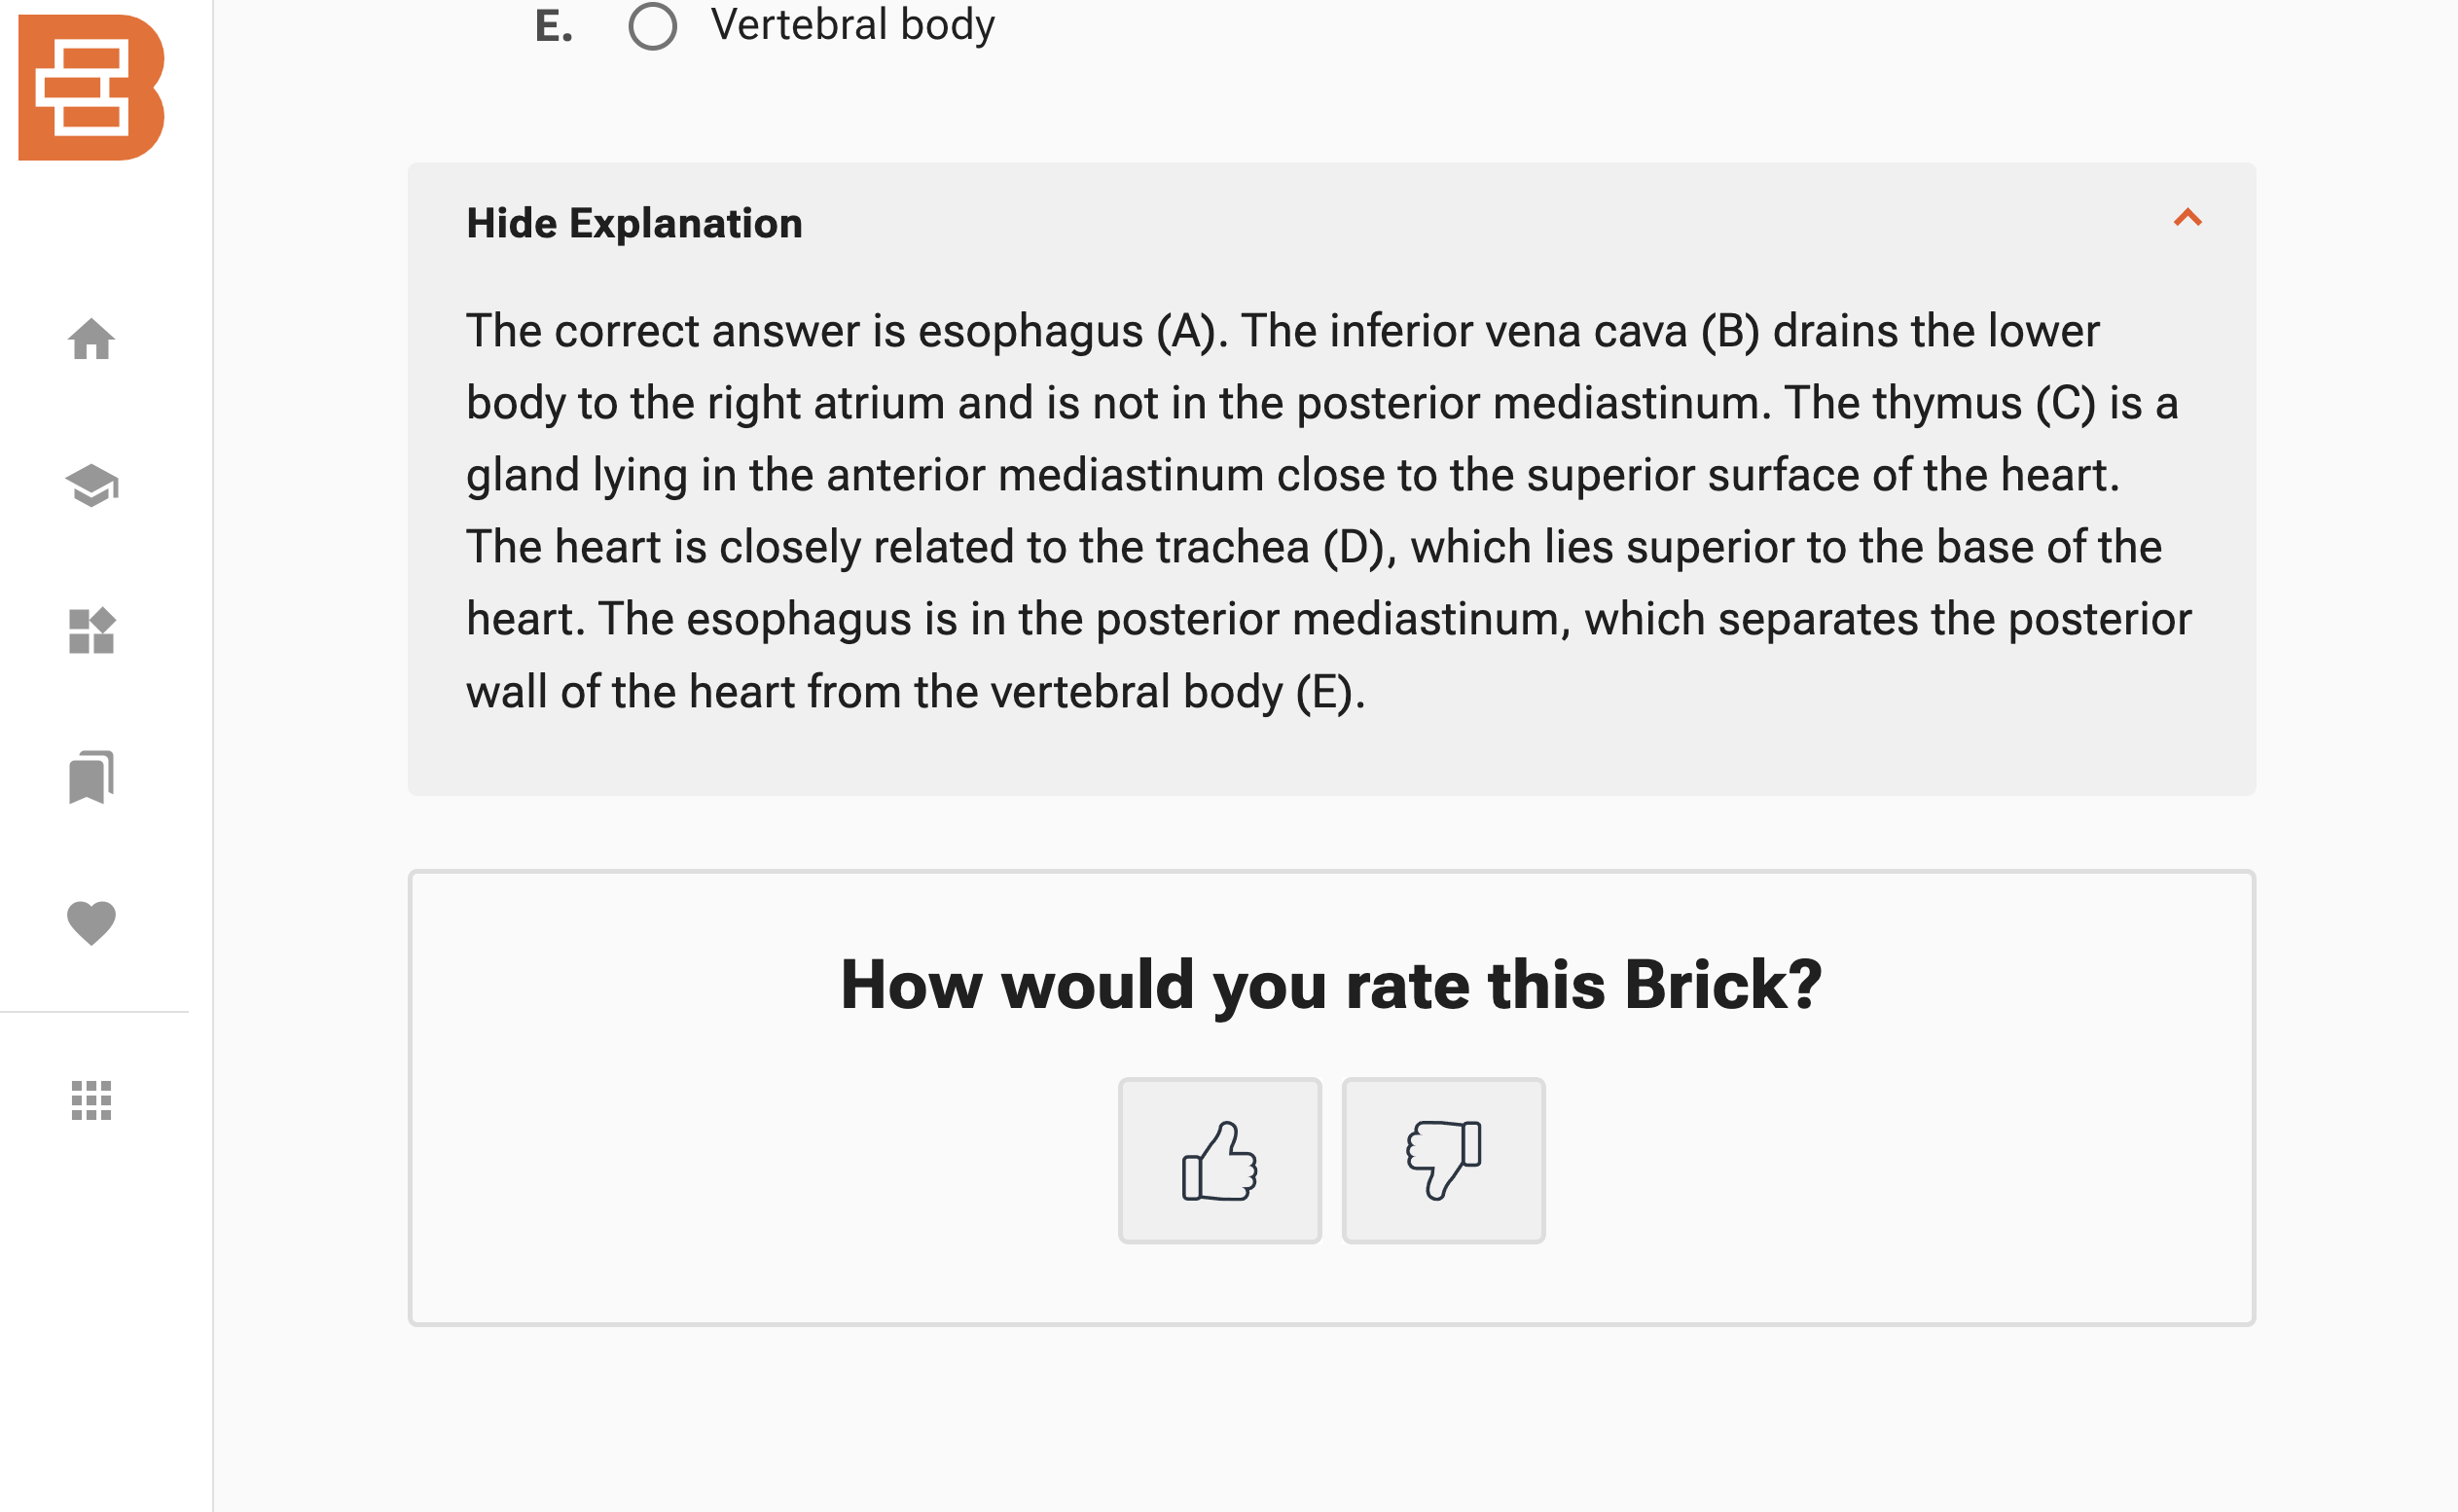Collapse the explanation using the orange chevron
2458x1512 pixels.
pyautogui.click(x=2188, y=218)
